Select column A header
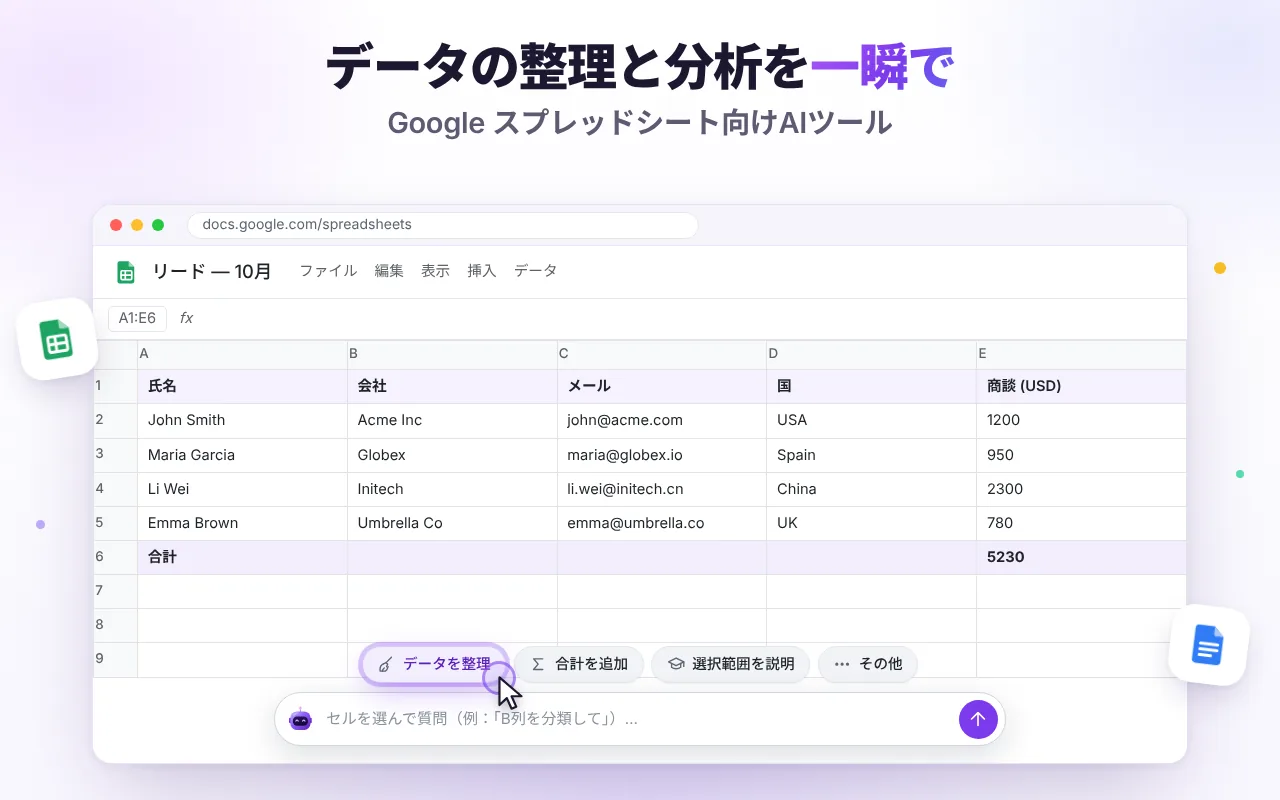Screen dimensions: 1280x800 [x=242, y=354]
